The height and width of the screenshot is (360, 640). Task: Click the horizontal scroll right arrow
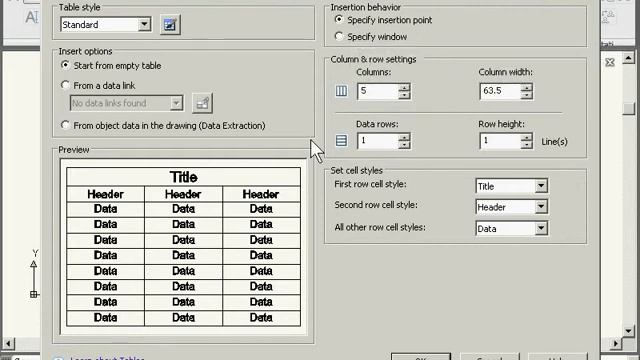[616, 343]
